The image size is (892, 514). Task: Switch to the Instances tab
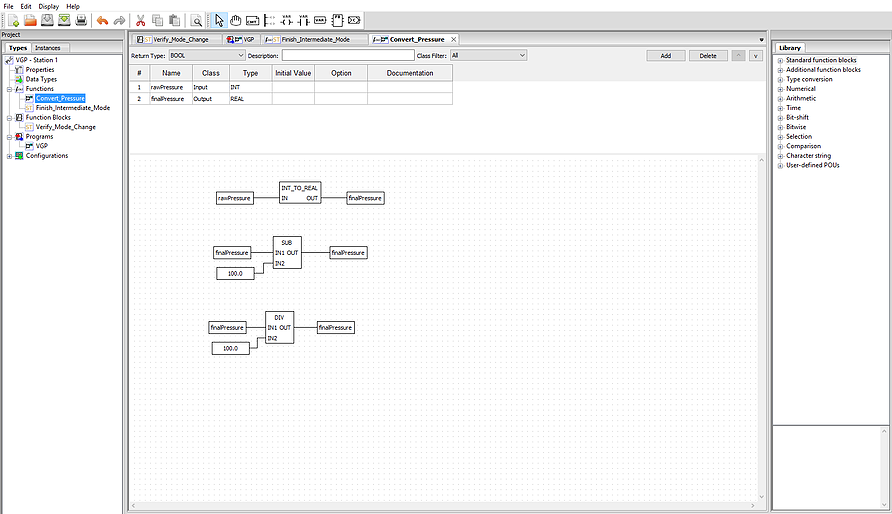click(x=48, y=48)
